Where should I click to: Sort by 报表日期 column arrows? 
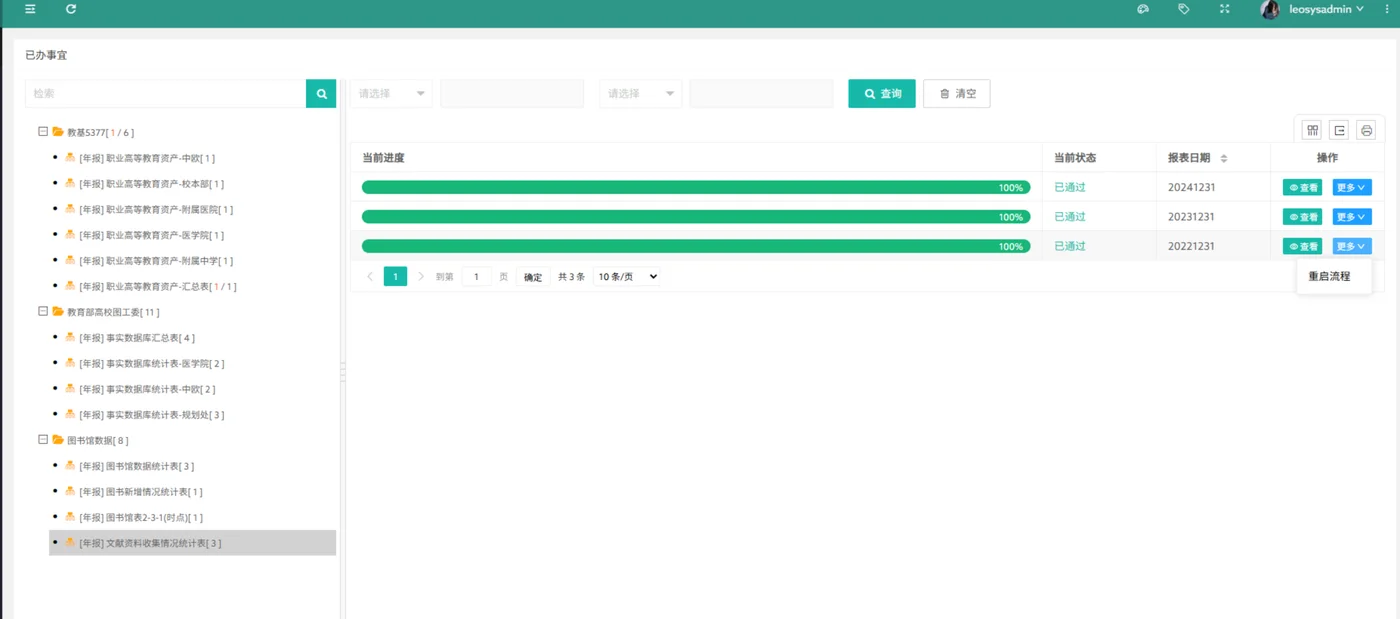[1223, 158]
